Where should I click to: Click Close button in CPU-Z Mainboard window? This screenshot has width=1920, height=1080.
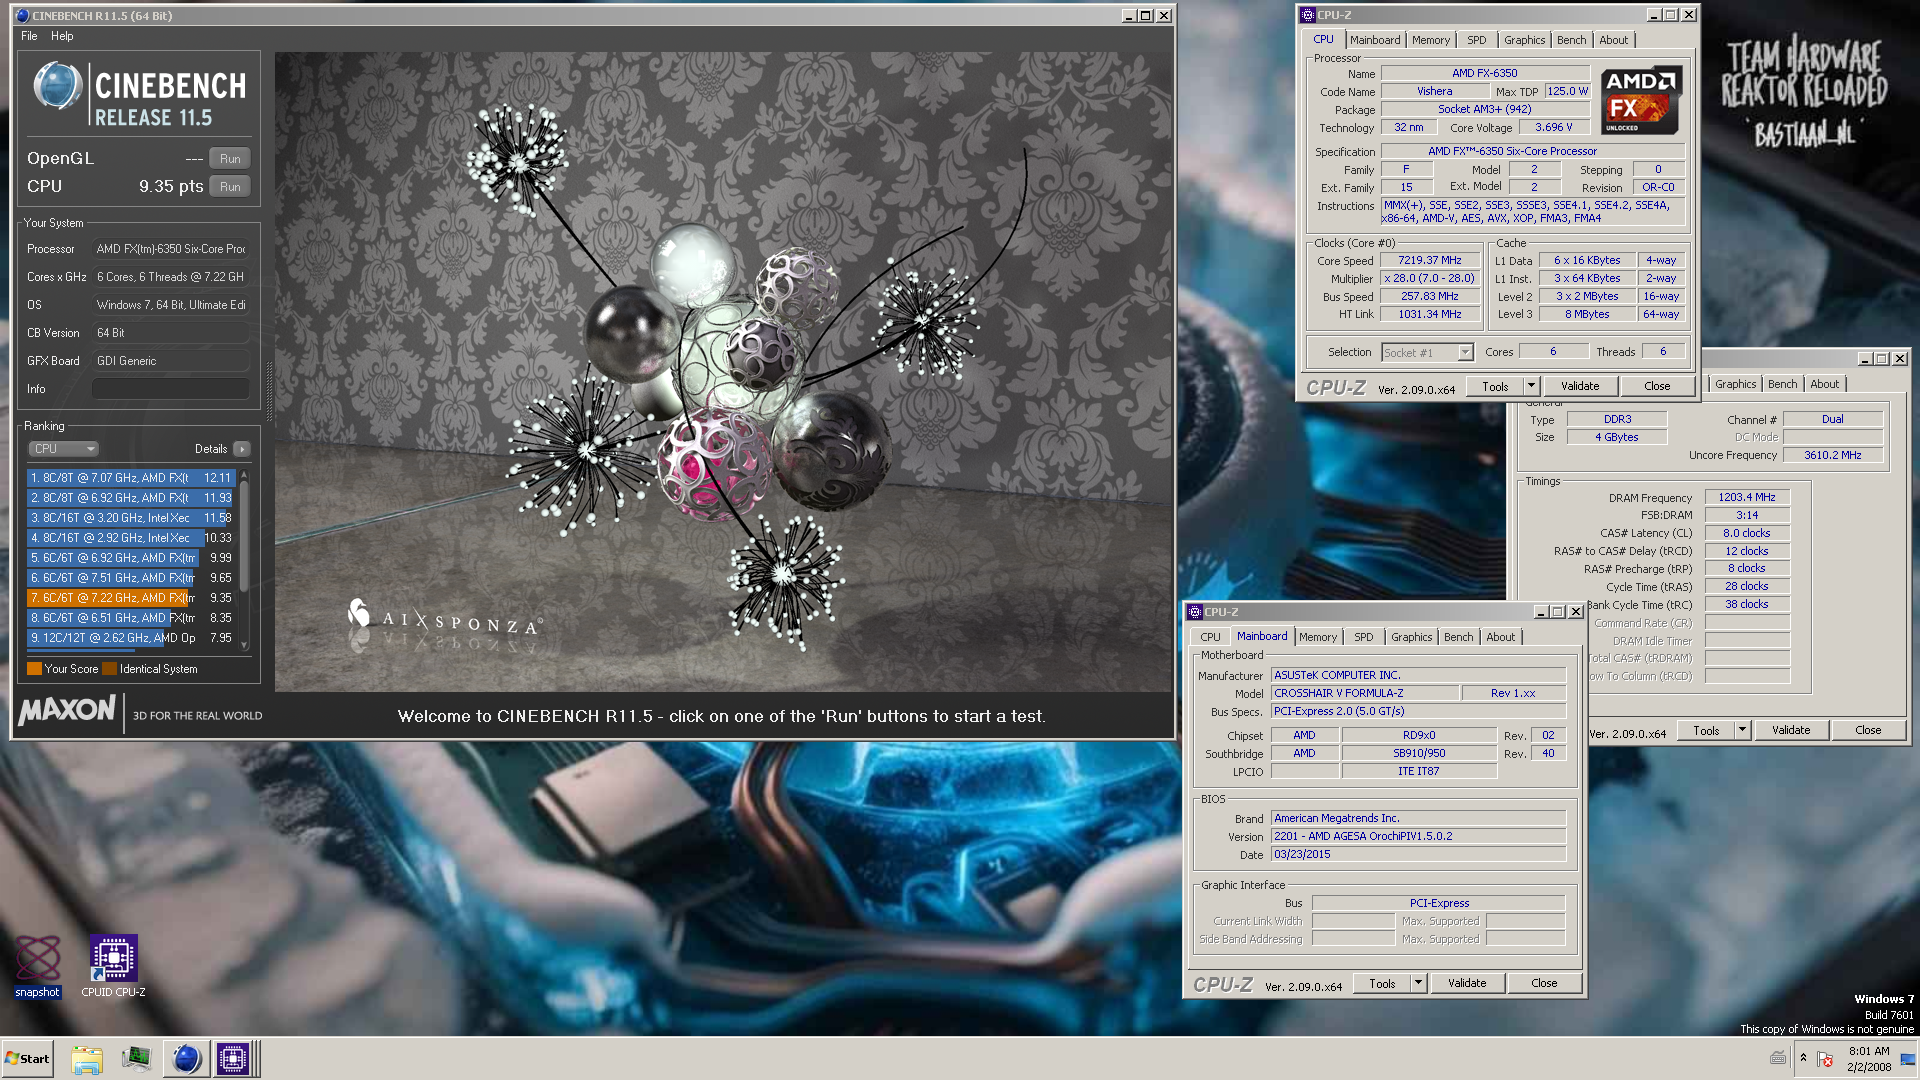pyautogui.click(x=1544, y=984)
